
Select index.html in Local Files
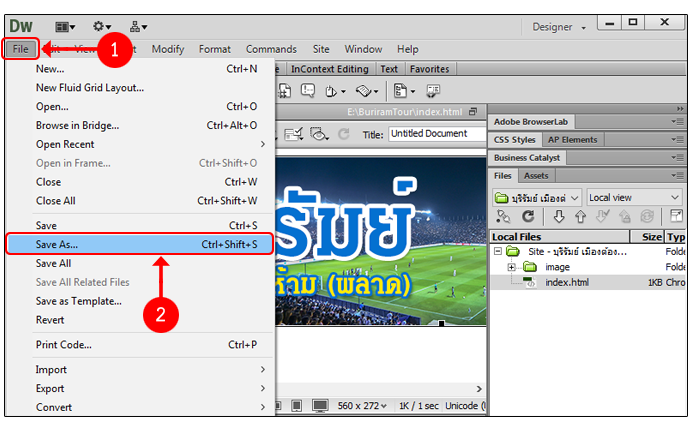pos(566,282)
